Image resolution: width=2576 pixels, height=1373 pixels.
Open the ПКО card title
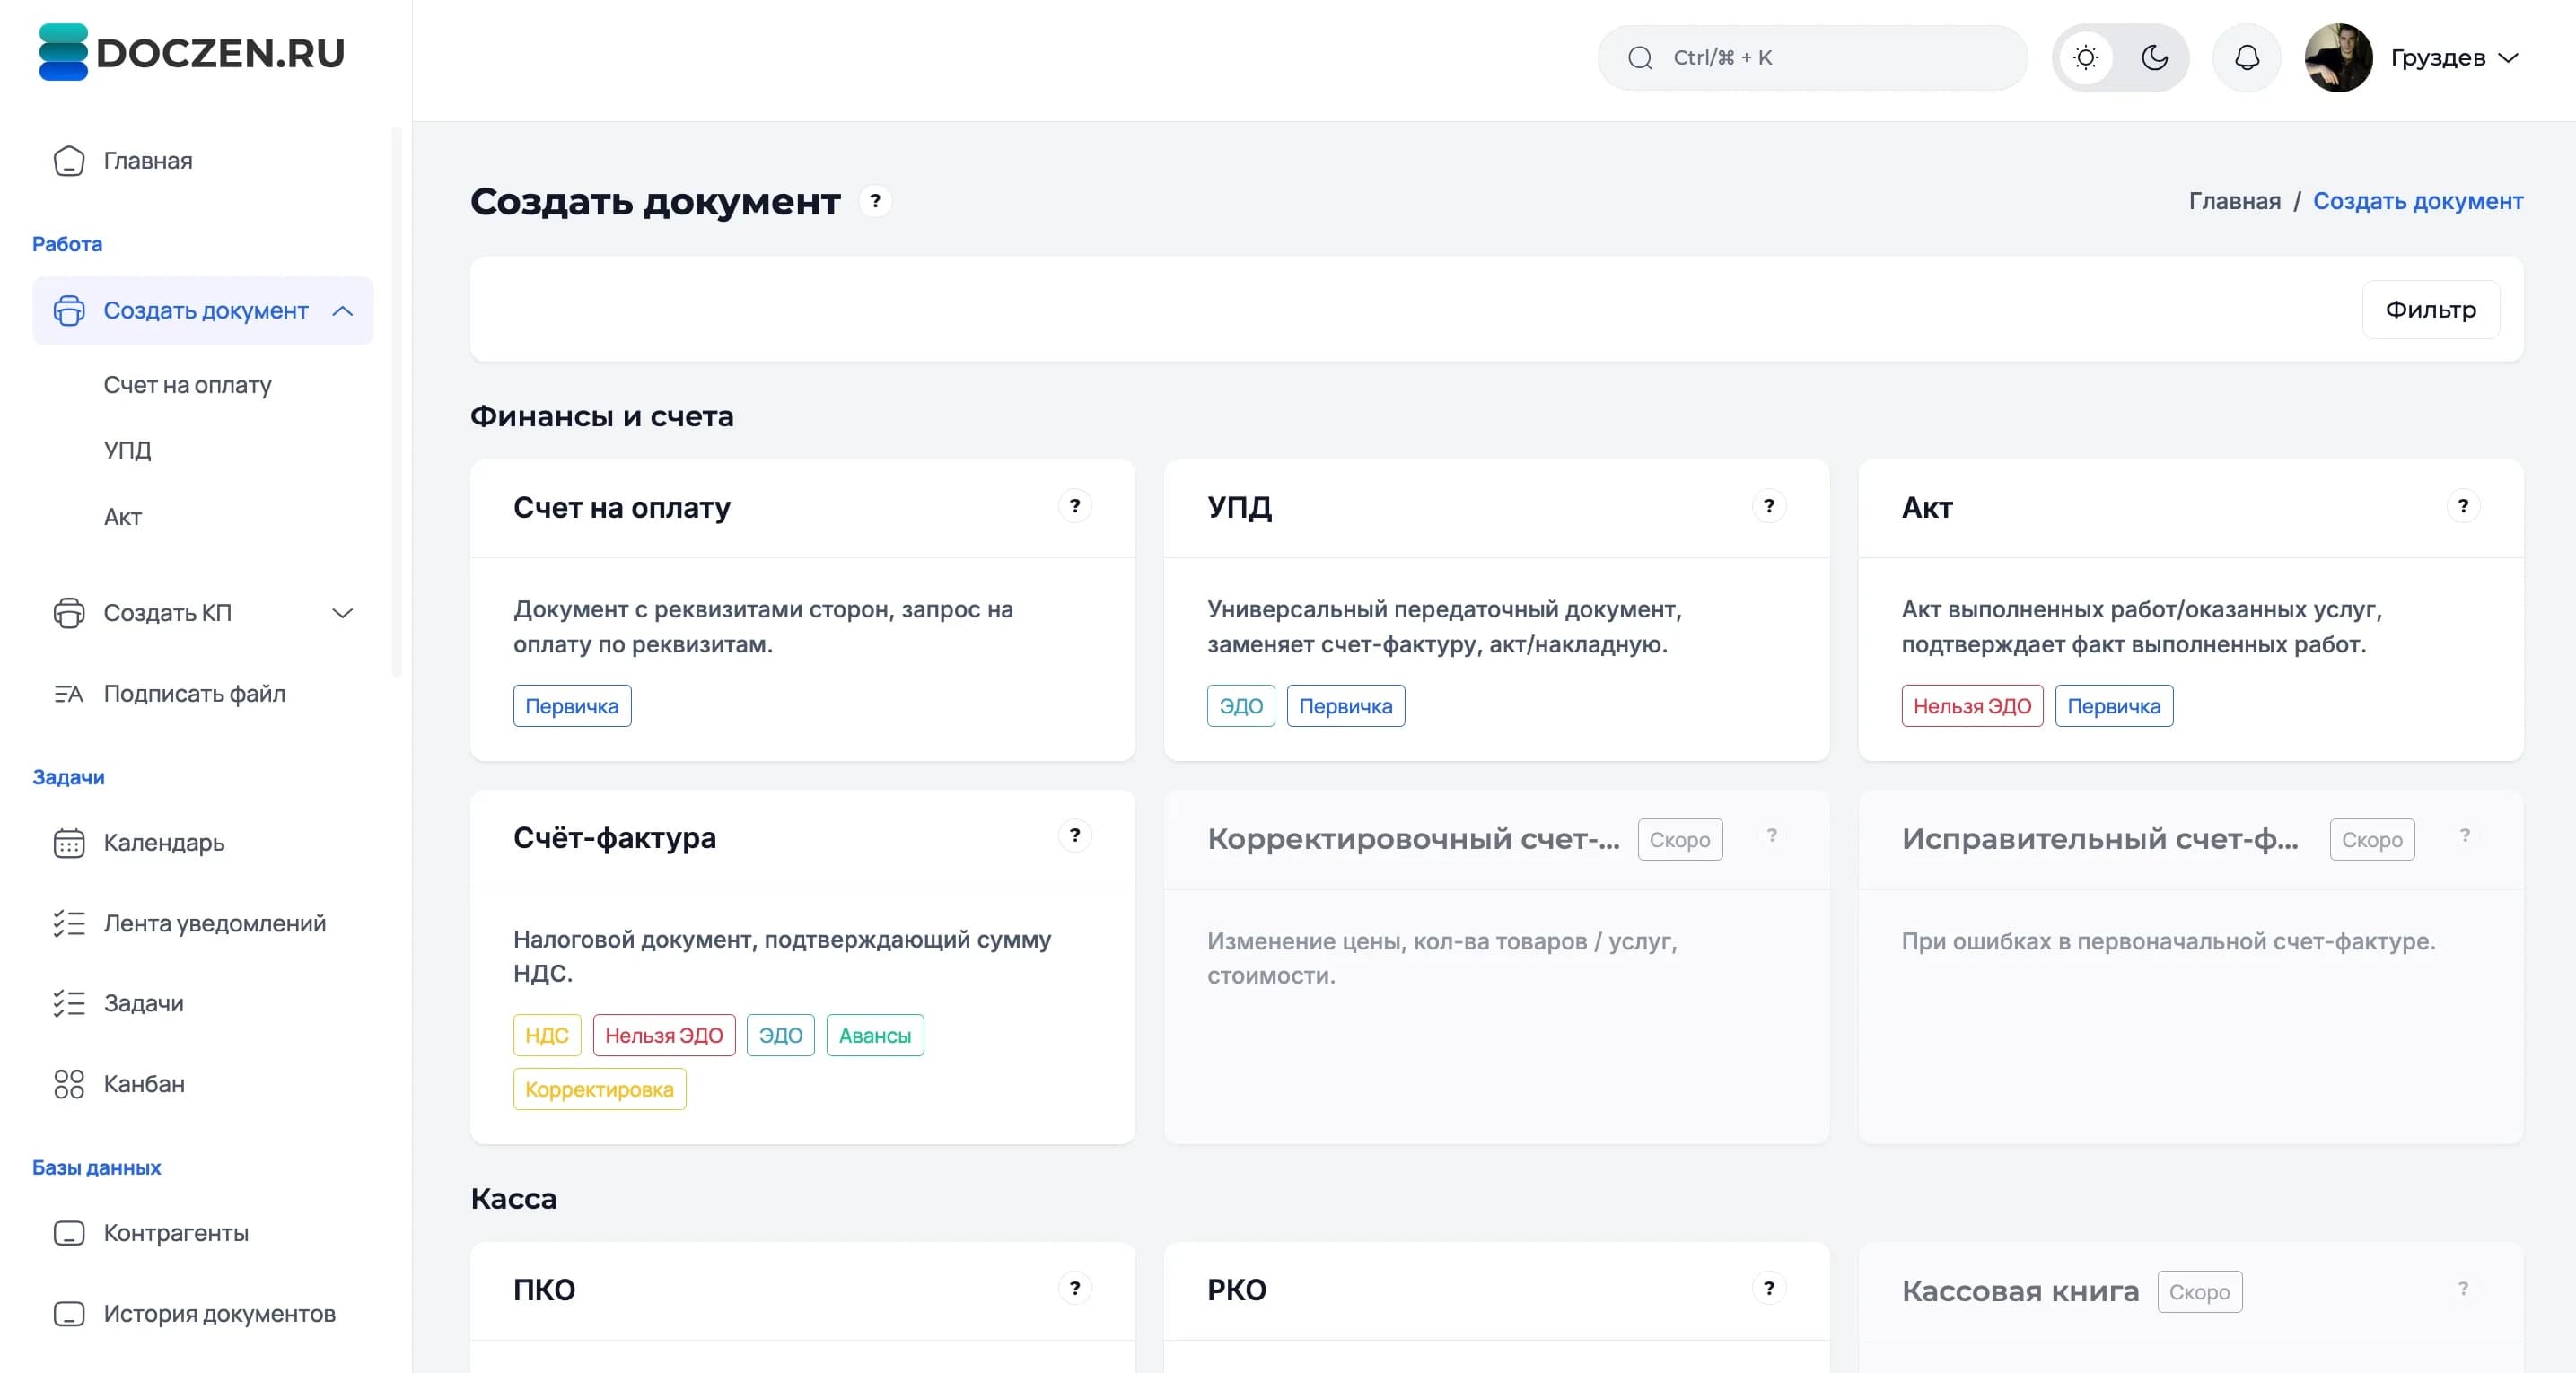[x=544, y=1290]
